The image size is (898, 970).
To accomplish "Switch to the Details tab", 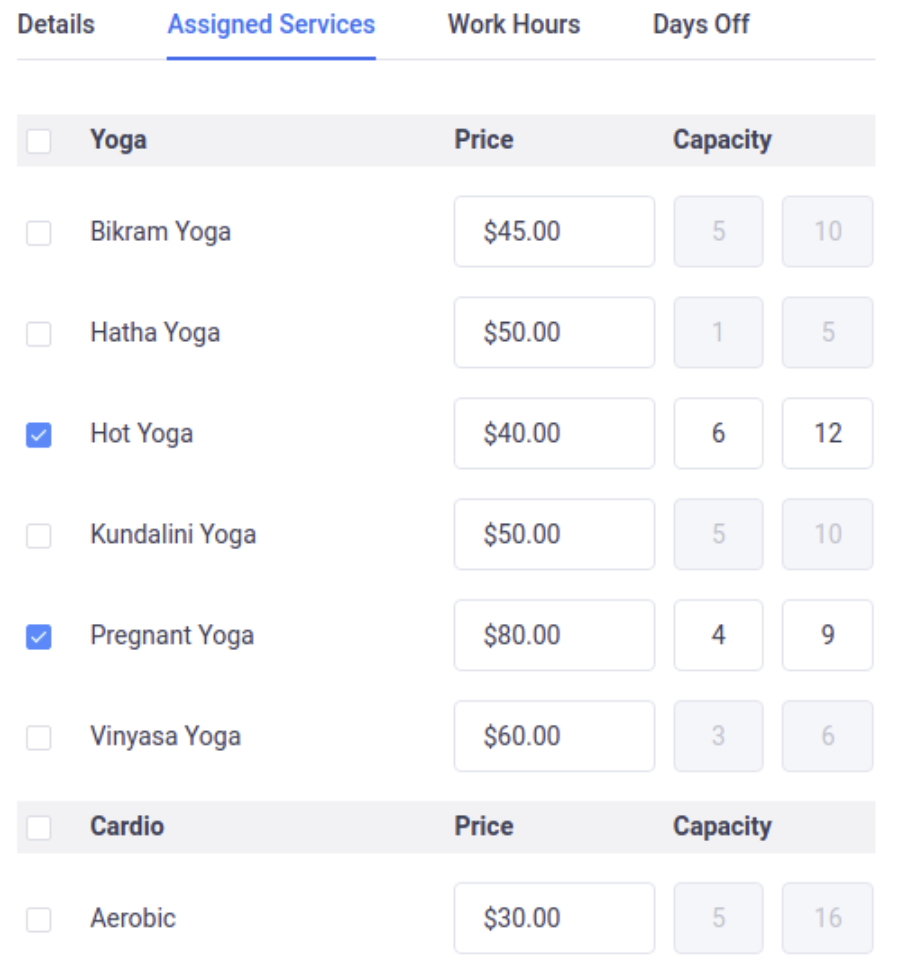I will coord(55,25).
